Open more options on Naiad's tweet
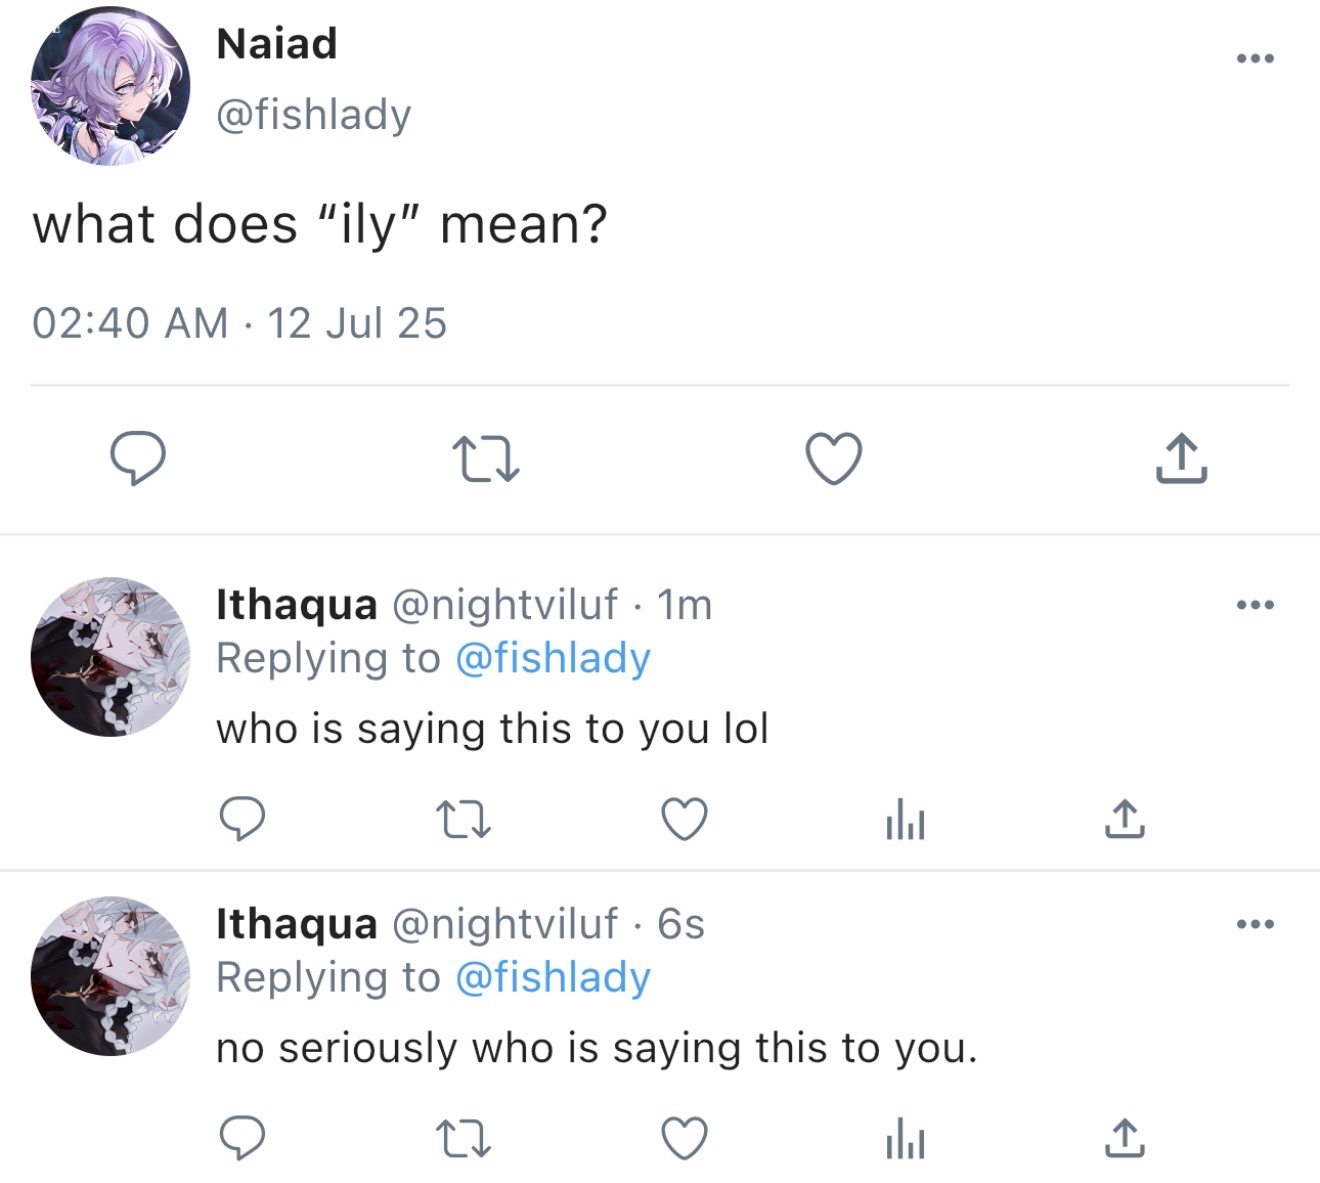1320x1183 pixels. [1255, 59]
